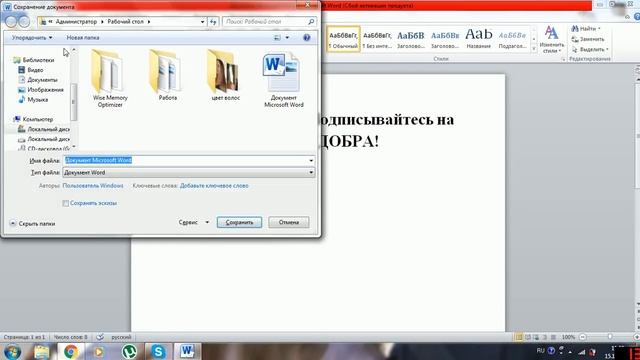Open File Explorer from the taskbar
The width and height of the screenshot is (640, 360).
point(41,351)
